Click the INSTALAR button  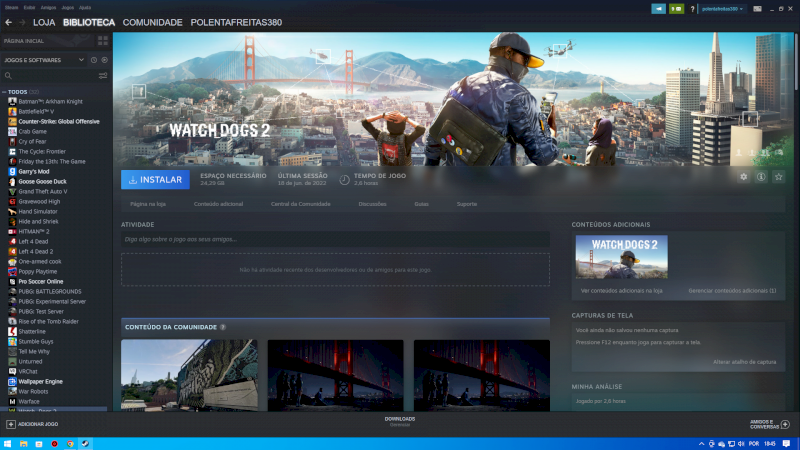tap(155, 180)
